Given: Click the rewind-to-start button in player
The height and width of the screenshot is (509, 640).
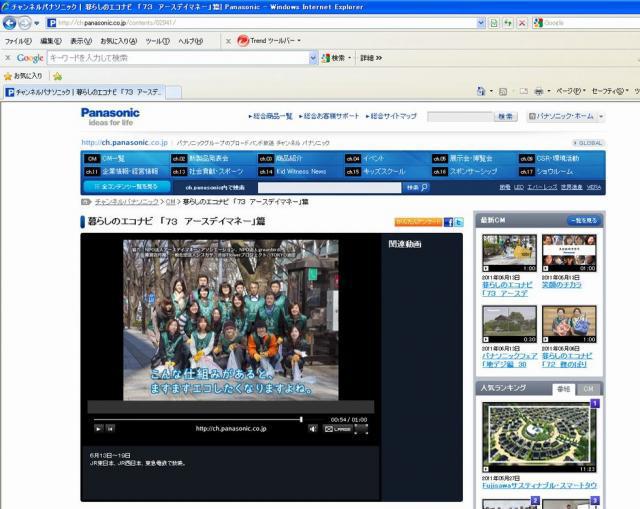Looking at the screenshot, I should coord(111,428).
